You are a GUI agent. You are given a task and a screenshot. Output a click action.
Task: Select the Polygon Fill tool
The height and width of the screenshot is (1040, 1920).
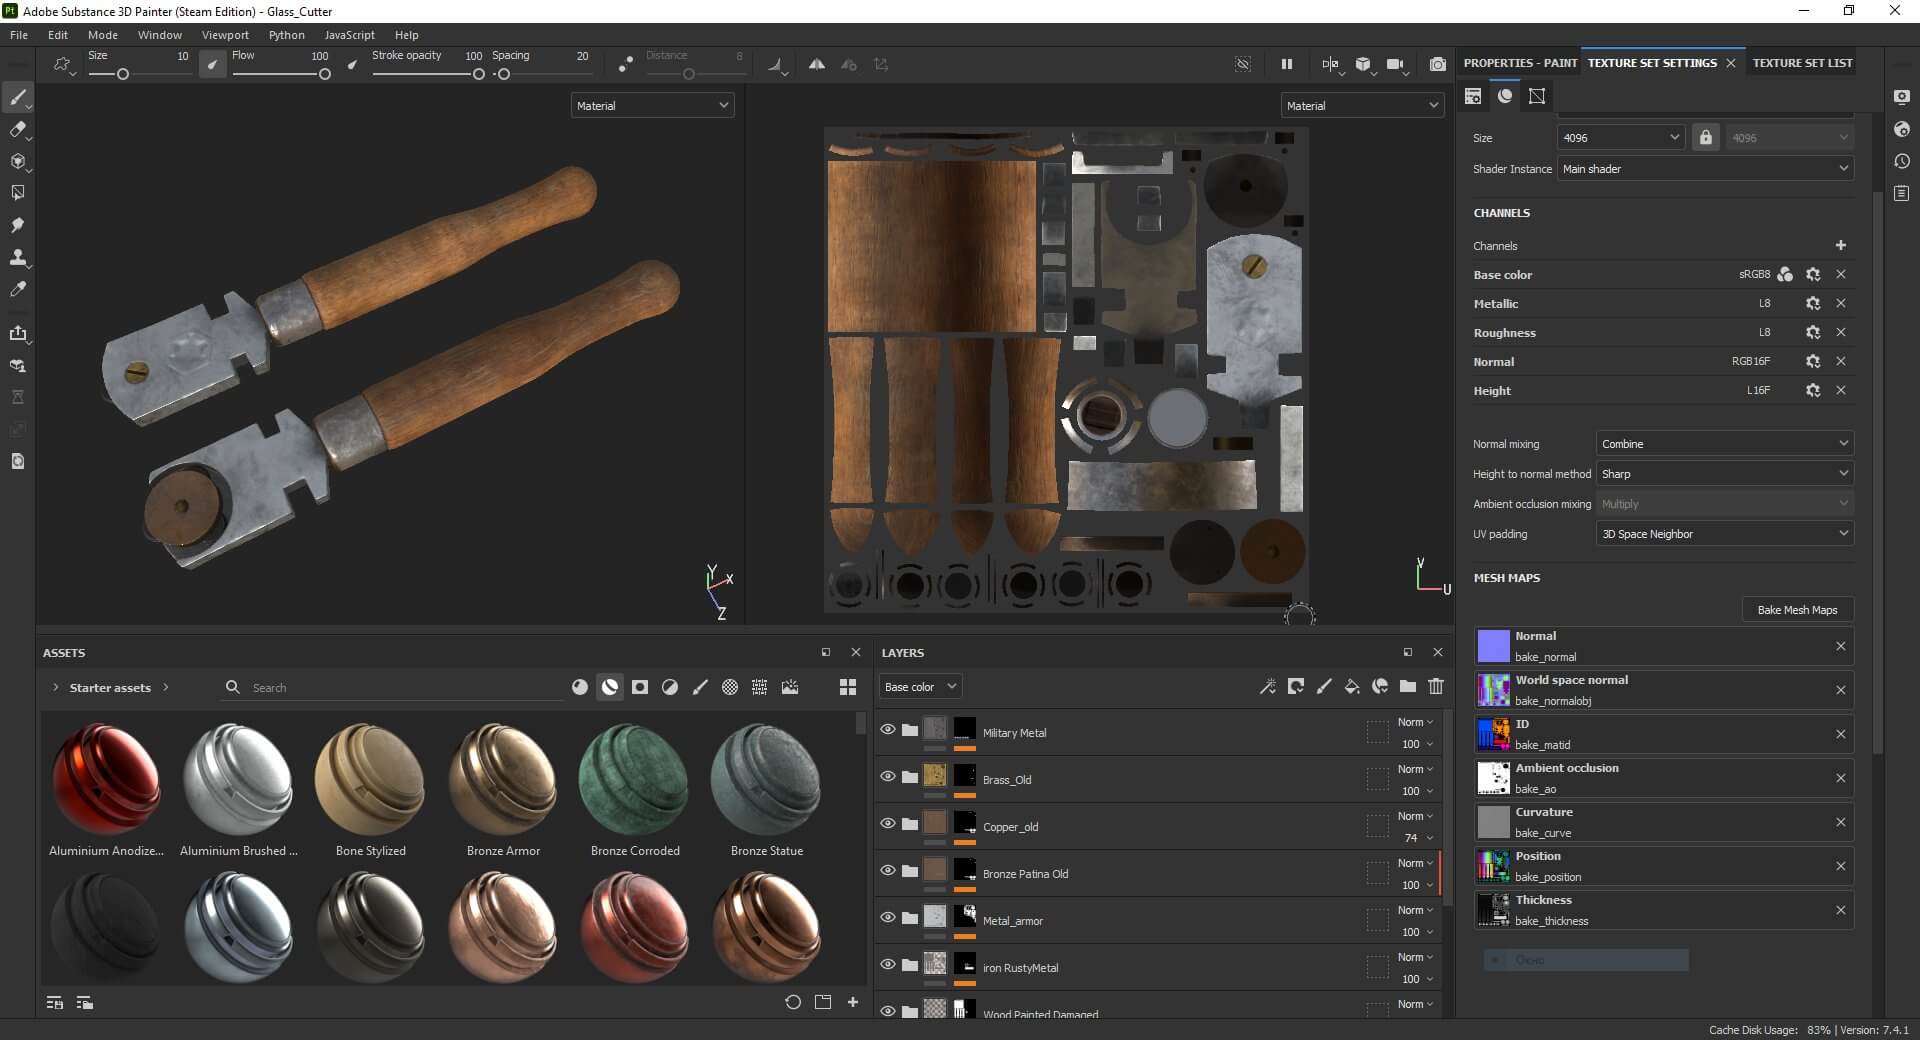[17, 193]
